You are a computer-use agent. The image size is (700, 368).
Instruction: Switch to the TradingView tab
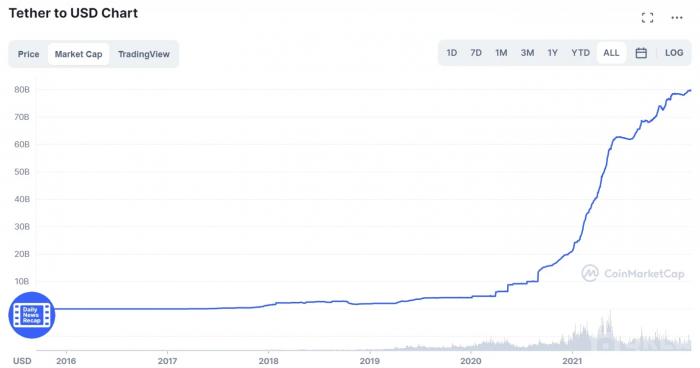(x=144, y=54)
